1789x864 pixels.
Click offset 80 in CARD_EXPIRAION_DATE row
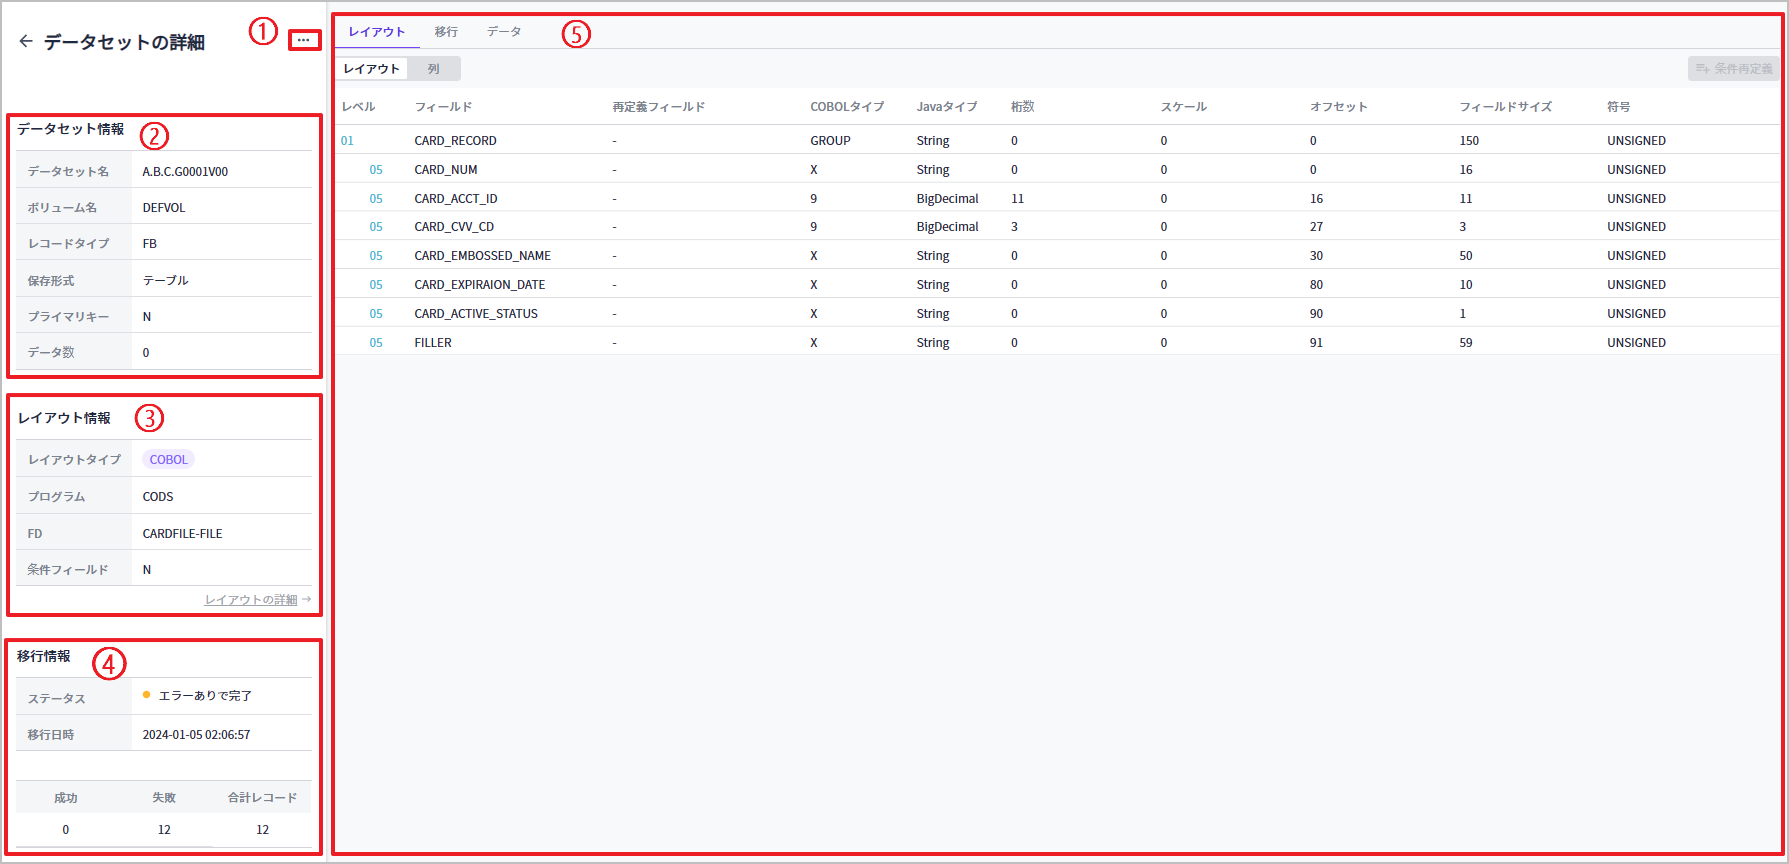tap(1316, 285)
